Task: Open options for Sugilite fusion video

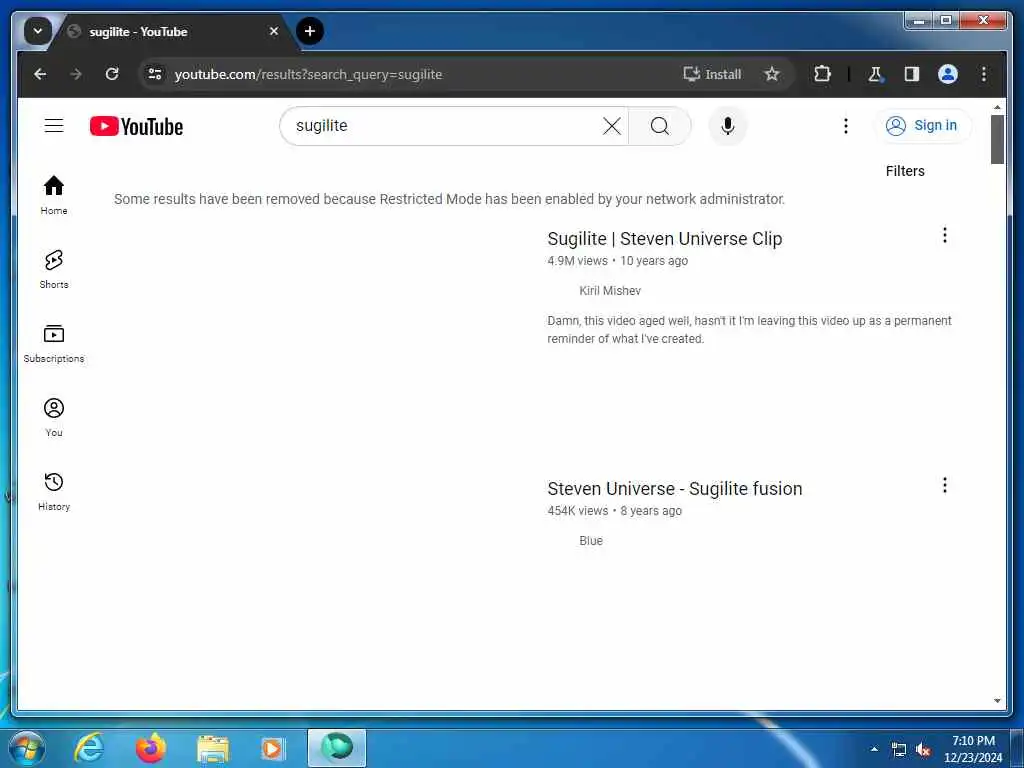Action: (x=944, y=485)
